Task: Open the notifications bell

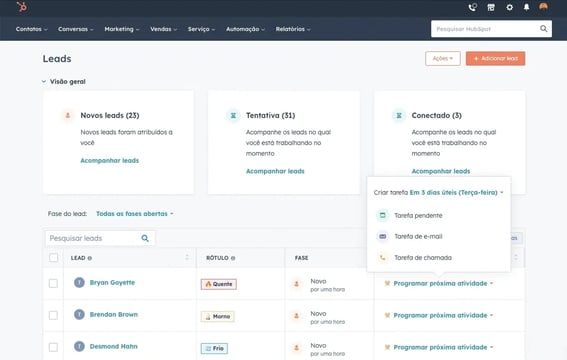Action: 526,7
